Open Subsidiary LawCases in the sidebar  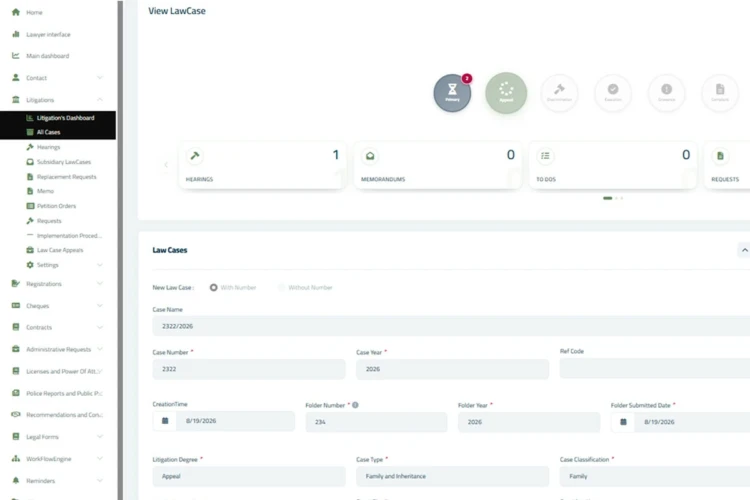click(64, 162)
